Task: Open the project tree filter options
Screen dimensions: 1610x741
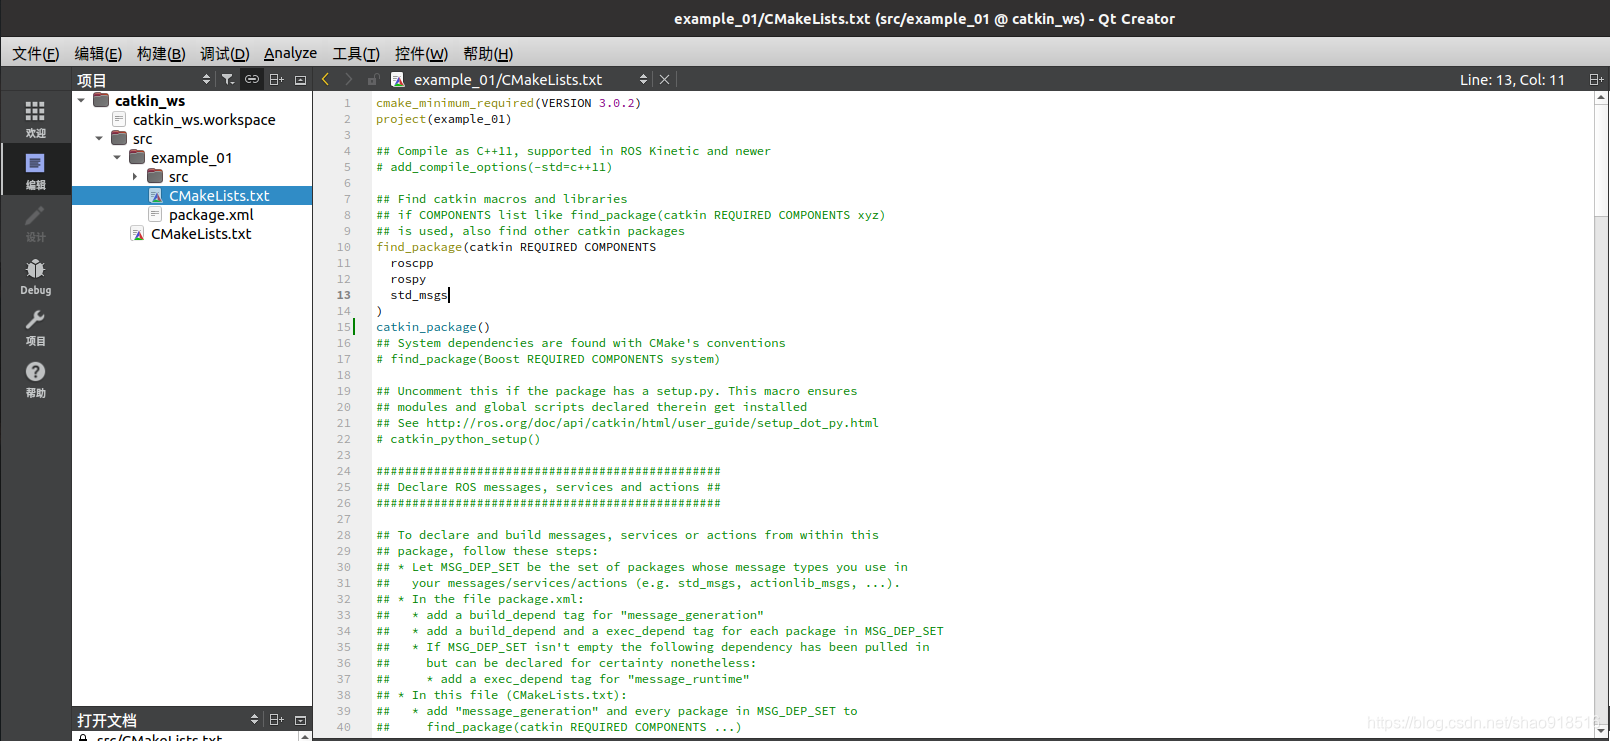Action: (x=228, y=79)
